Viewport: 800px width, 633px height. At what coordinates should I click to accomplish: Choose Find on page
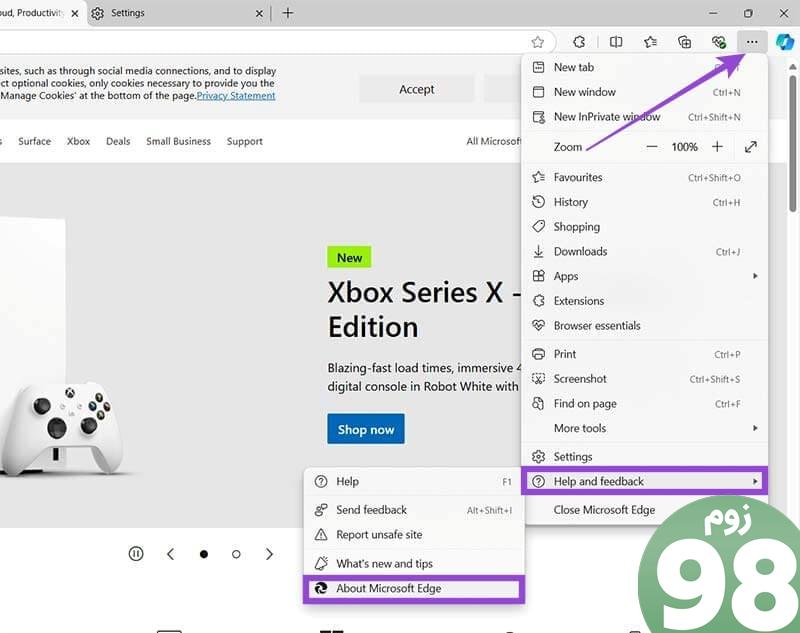coord(645,403)
